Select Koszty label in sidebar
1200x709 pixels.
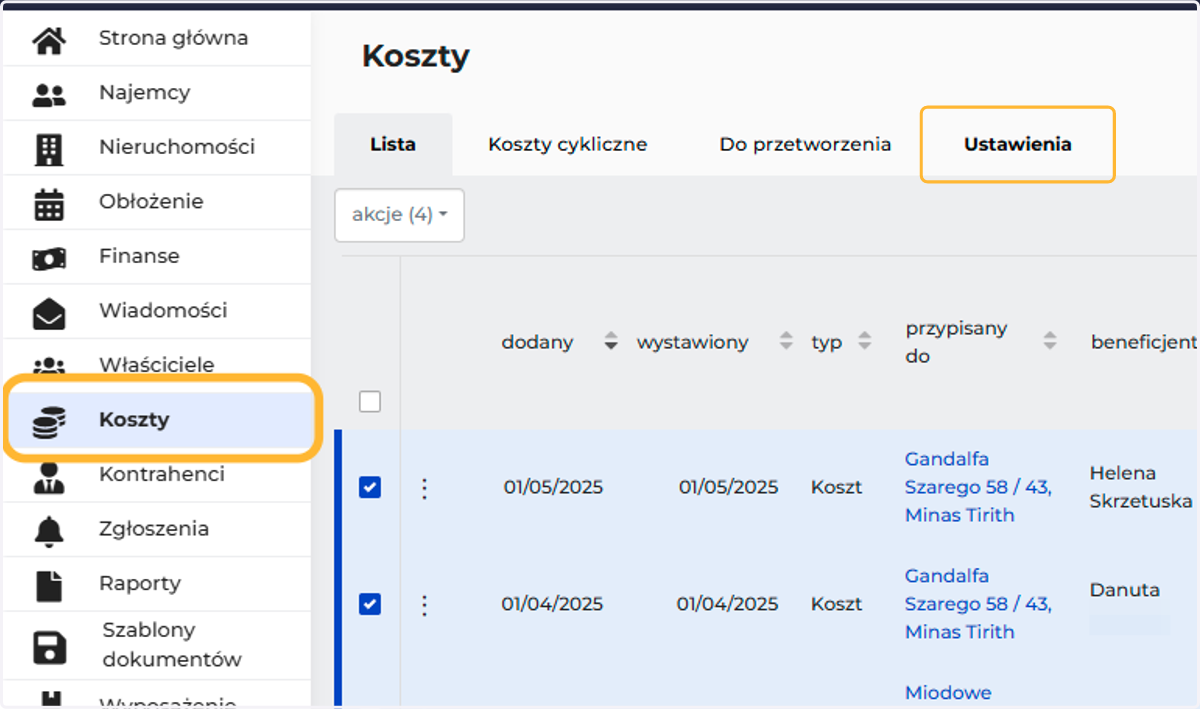click(134, 419)
